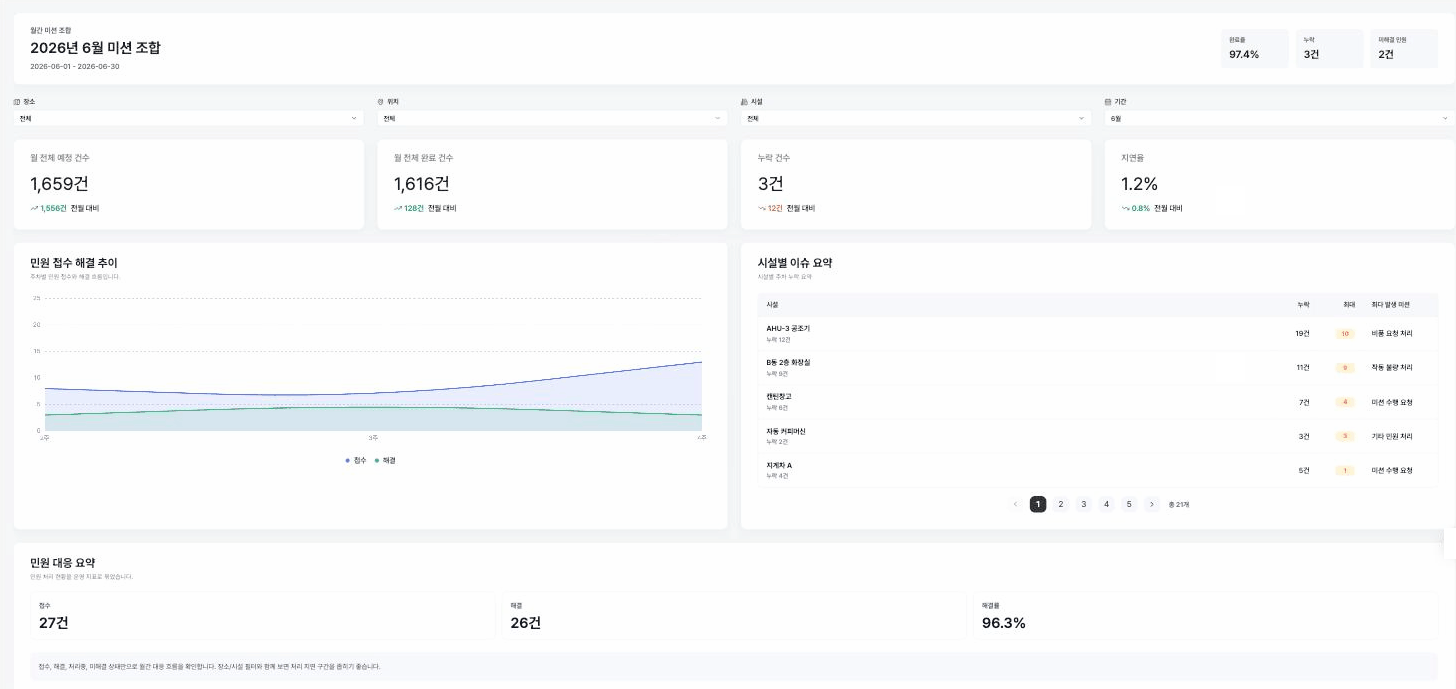Click downward trend icon beside 12건
Image resolution: width=1456 pixels, height=689 pixels.
tap(762, 208)
